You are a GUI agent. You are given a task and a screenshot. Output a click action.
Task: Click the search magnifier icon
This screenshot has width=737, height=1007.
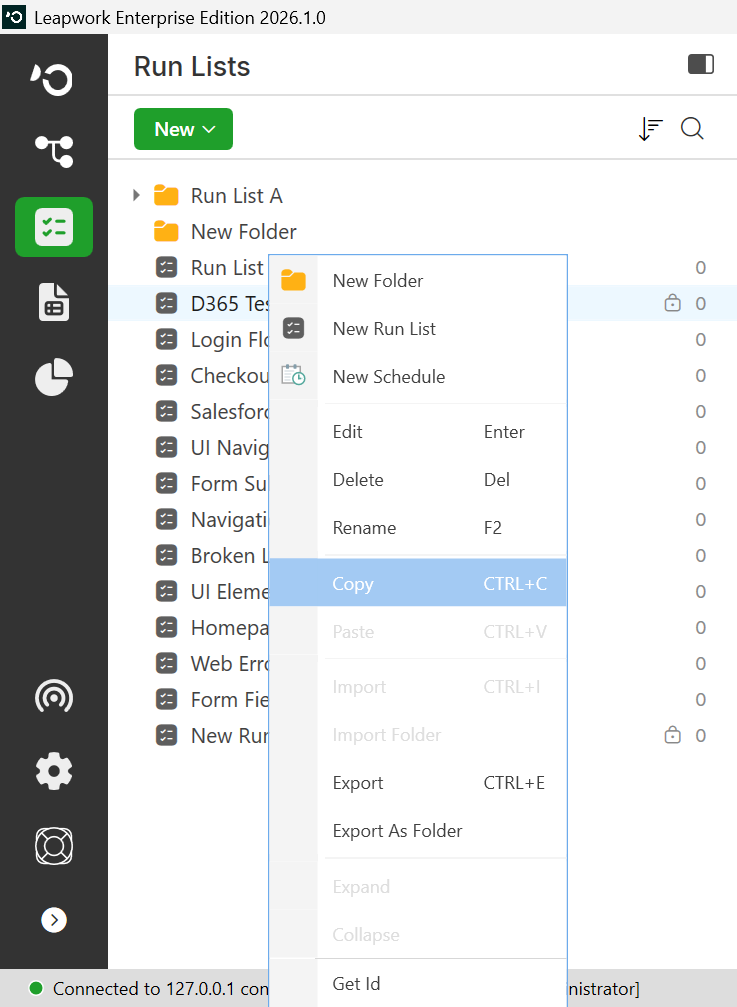pyautogui.click(x=692, y=129)
